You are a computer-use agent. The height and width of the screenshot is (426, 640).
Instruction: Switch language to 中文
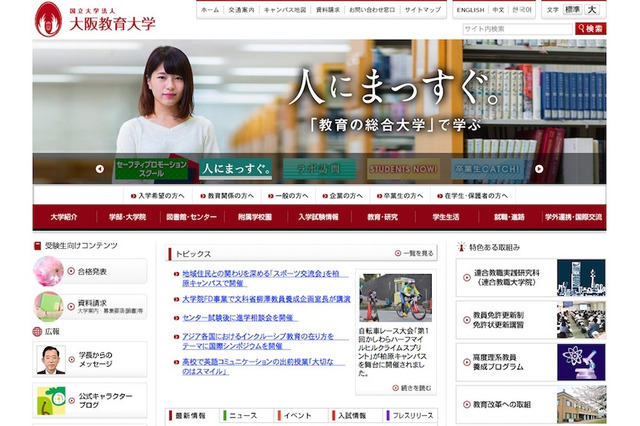tap(498, 10)
